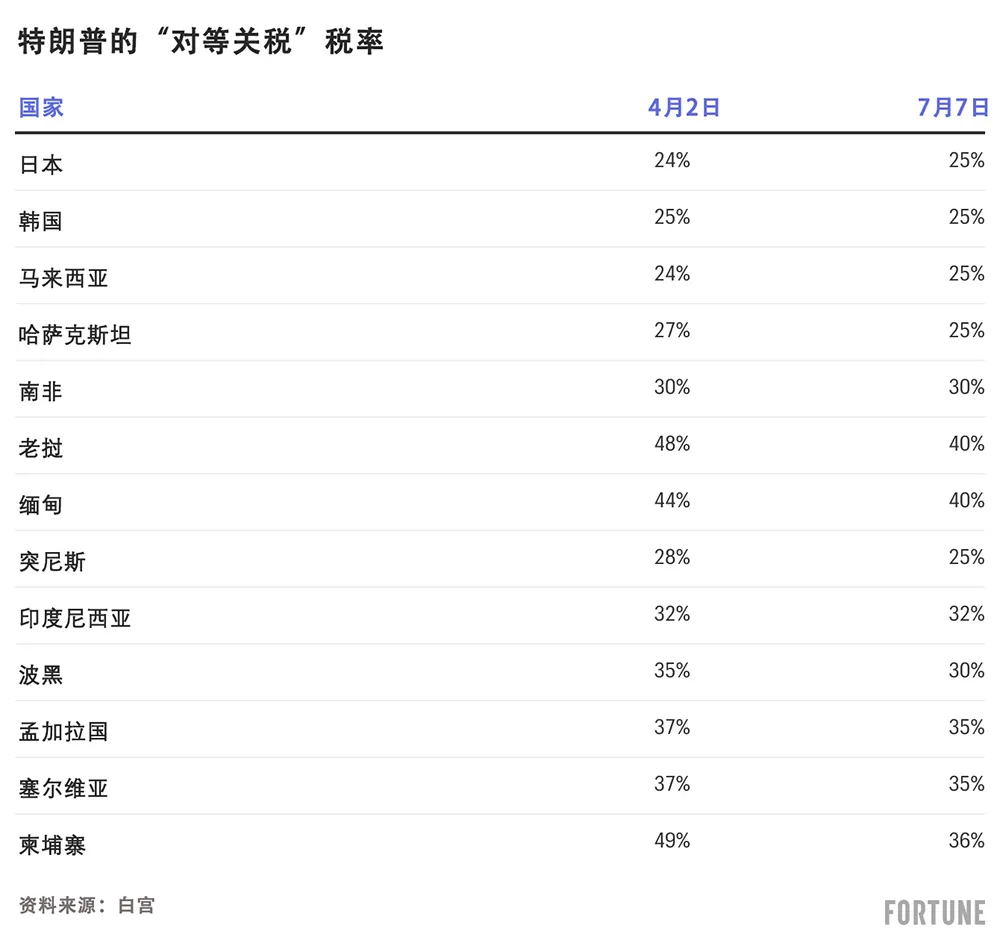Click the 资料来源:白宫 source text
1000x940 pixels.
tap(87, 905)
